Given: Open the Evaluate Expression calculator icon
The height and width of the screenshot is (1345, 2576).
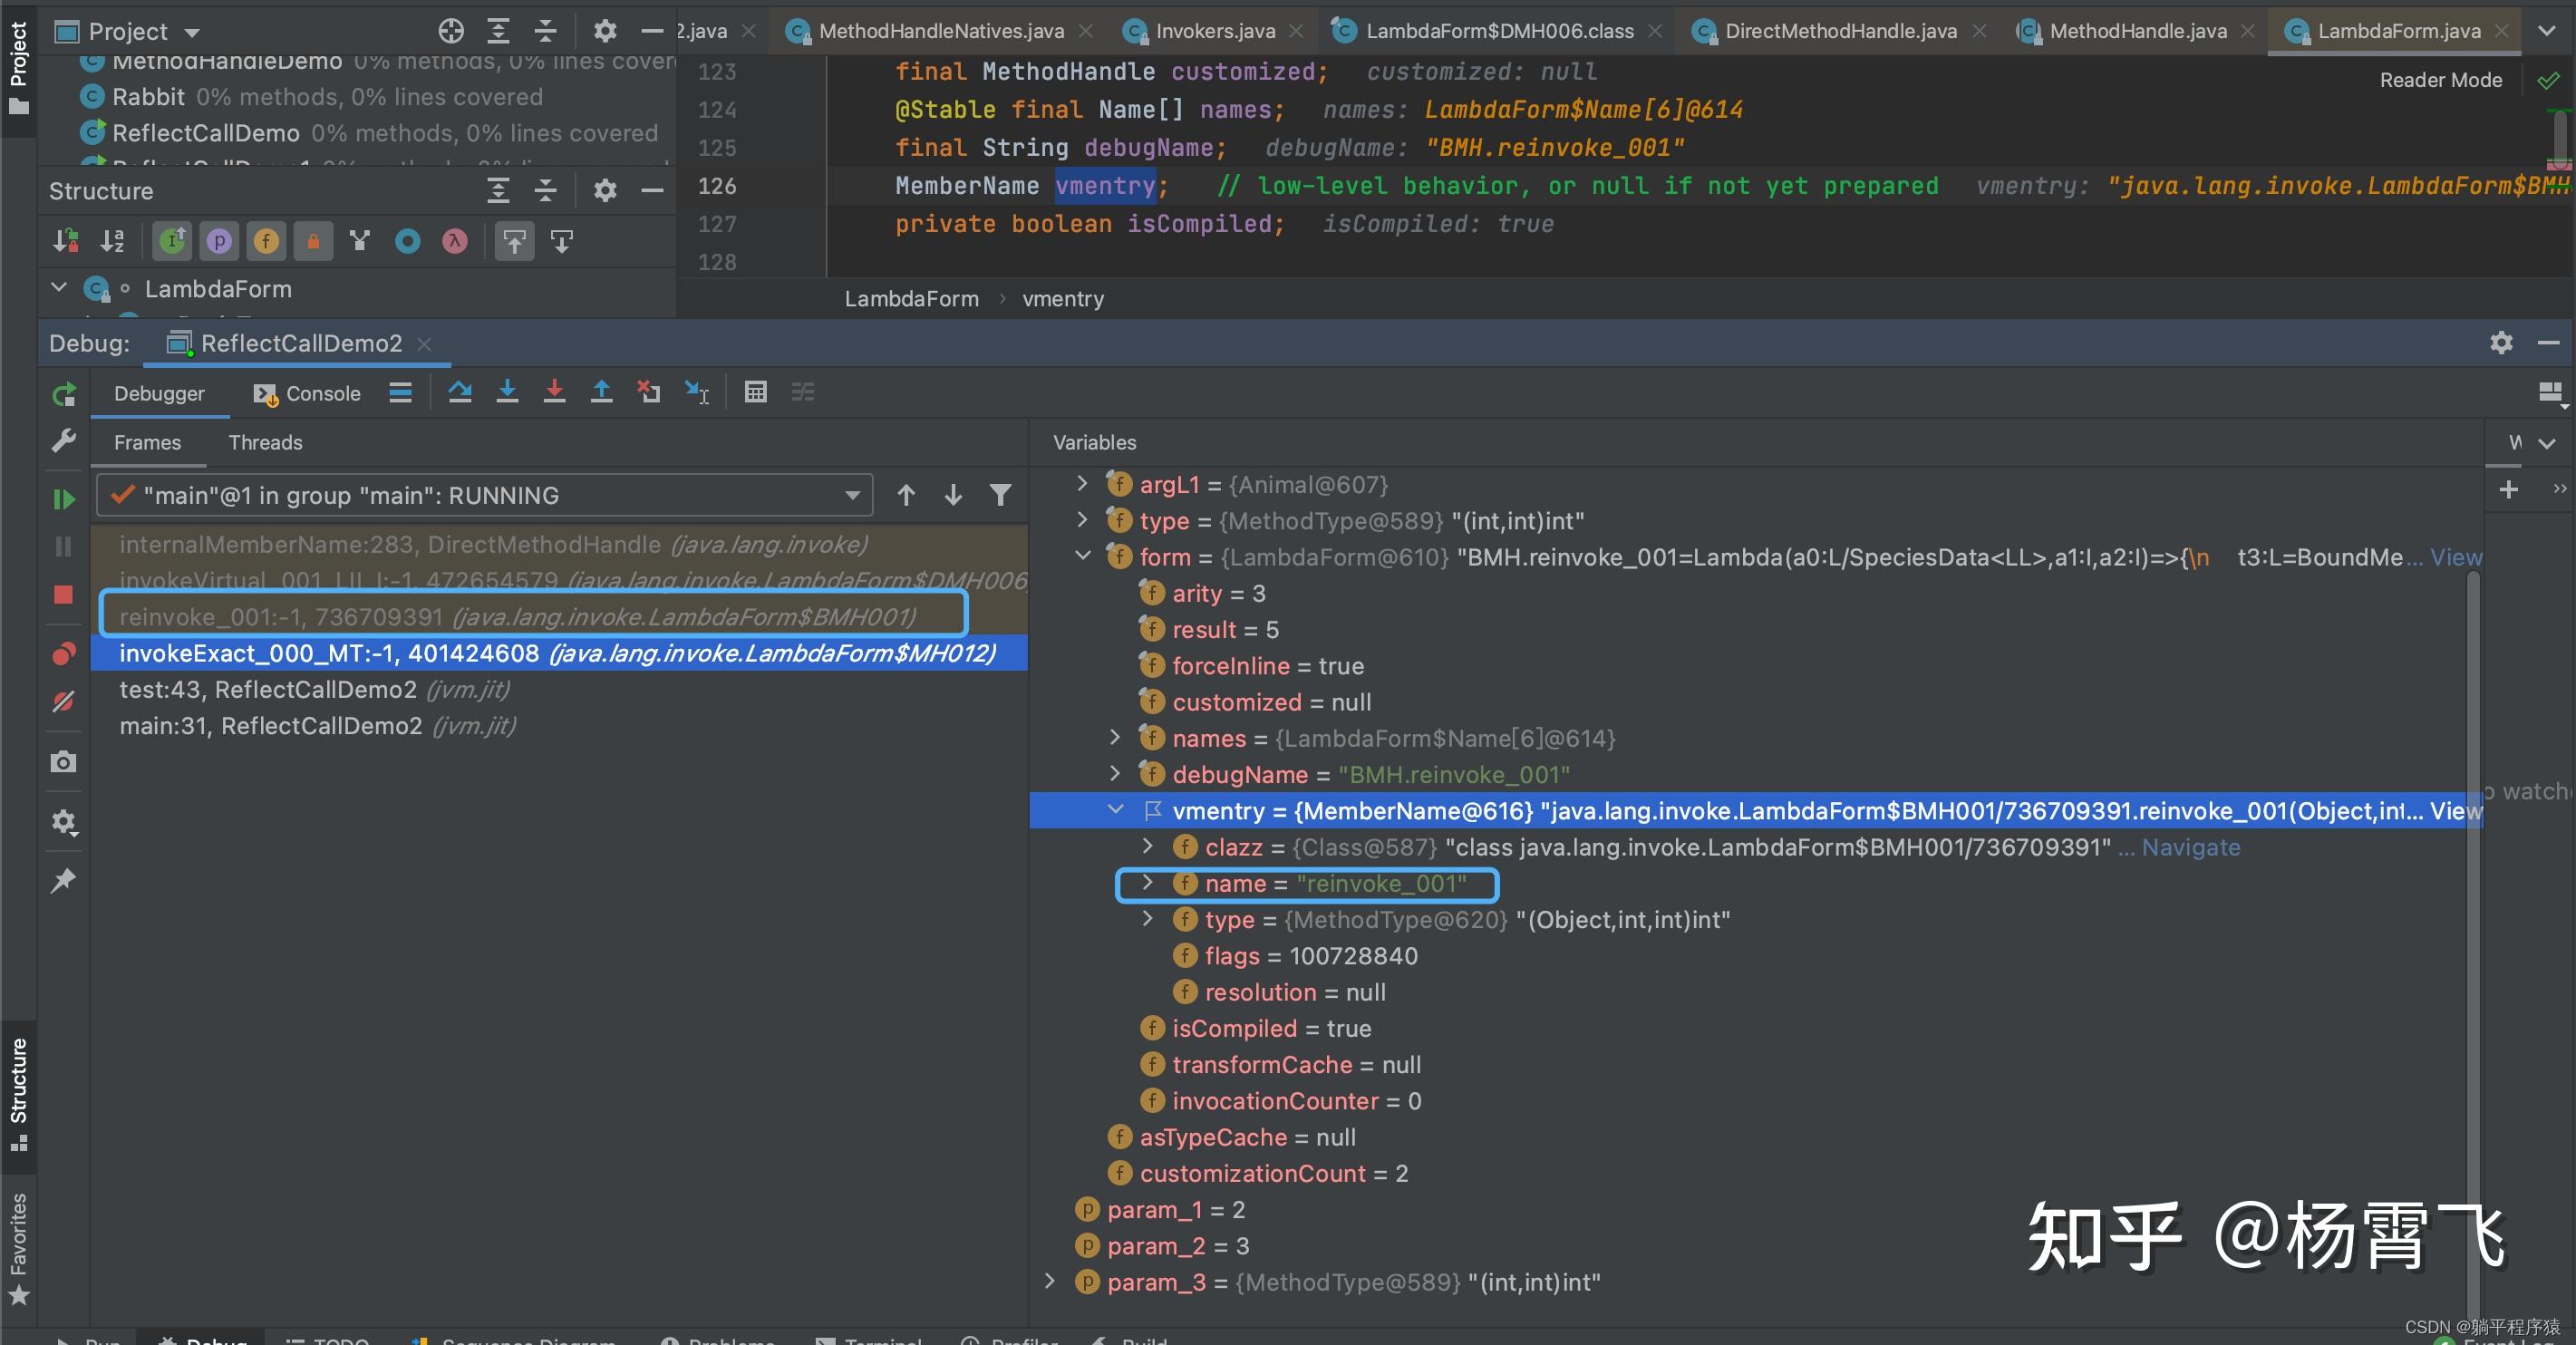Looking at the screenshot, I should (x=756, y=392).
